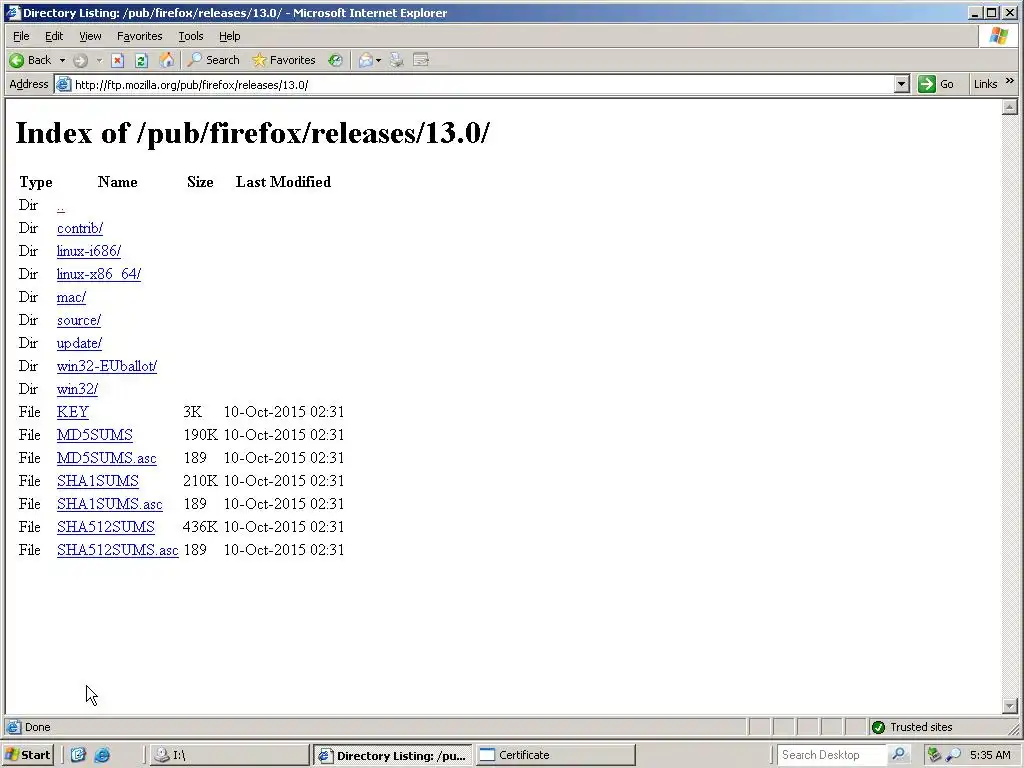Open the source/ directory link
Viewport: 1024px width, 768px height.
(x=79, y=321)
